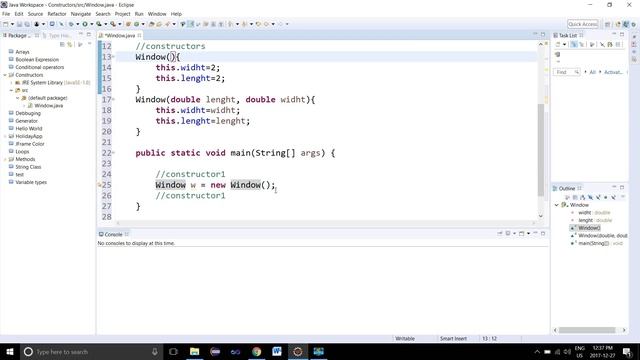
Task: Open the Source menu
Action: coord(35,14)
